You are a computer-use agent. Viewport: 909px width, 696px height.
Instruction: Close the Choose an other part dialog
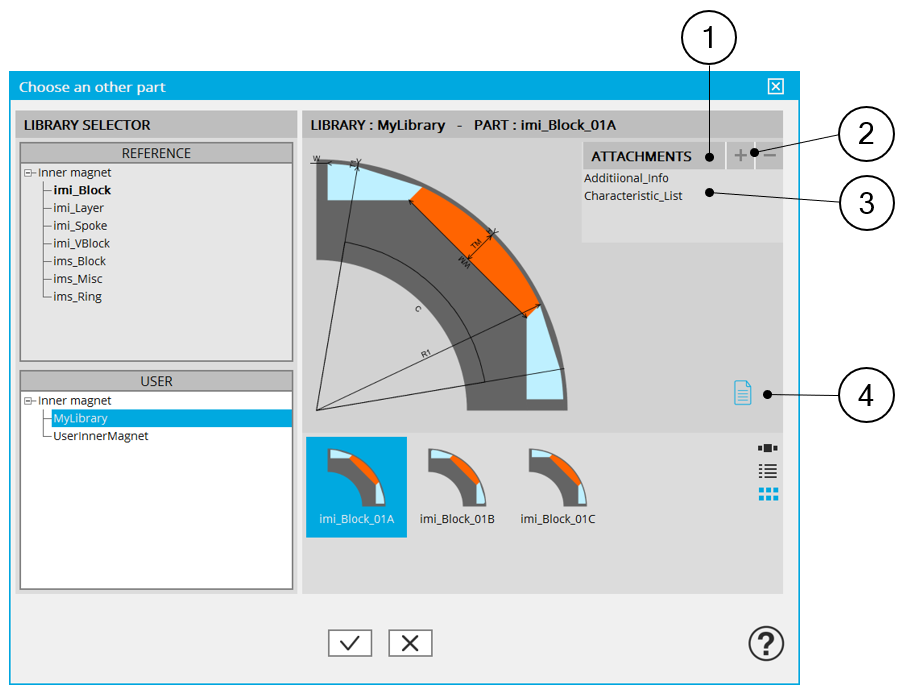[x=776, y=87]
